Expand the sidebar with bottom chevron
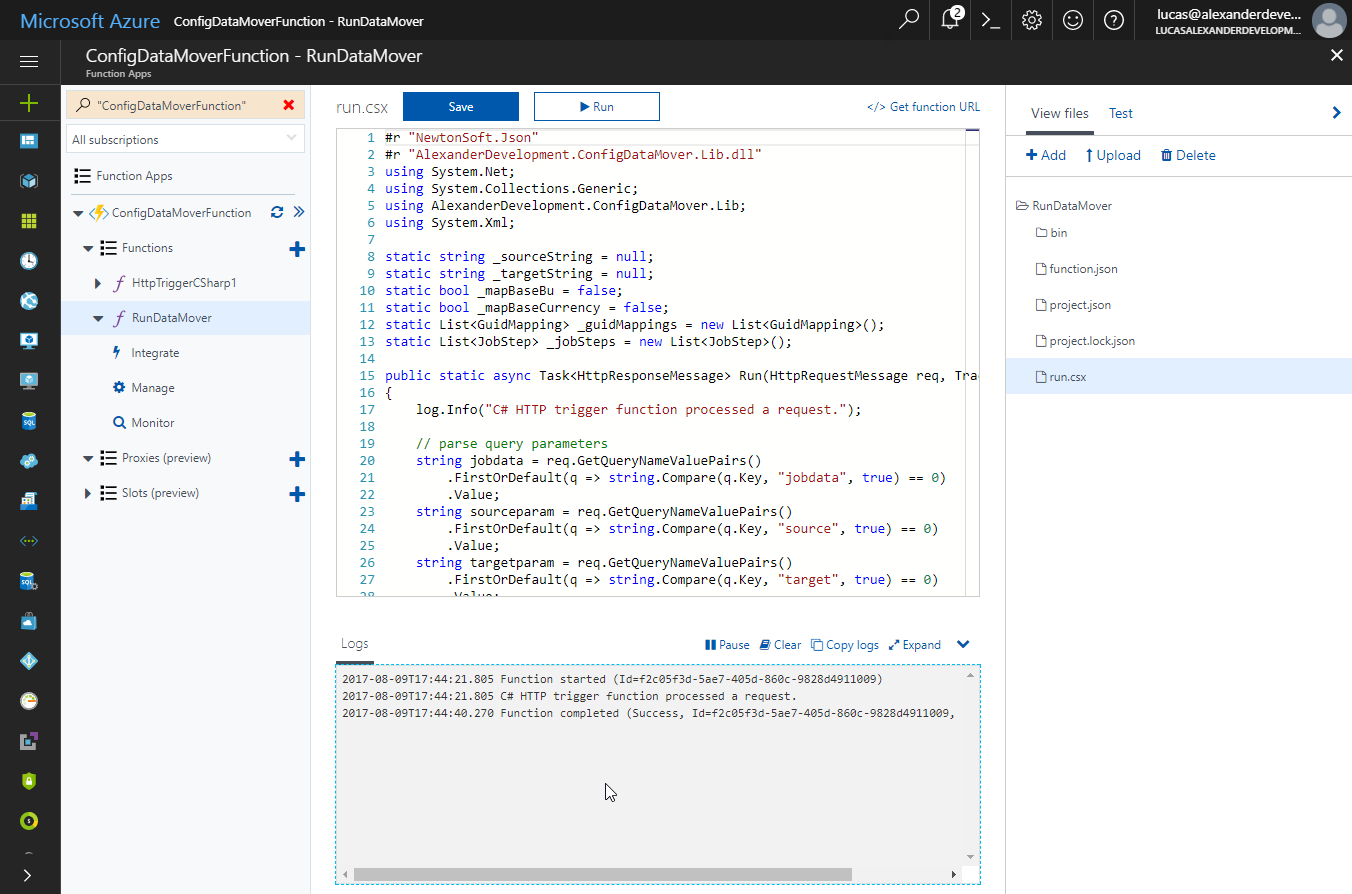The height and width of the screenshot is (894, 1352). click(27, 875)
